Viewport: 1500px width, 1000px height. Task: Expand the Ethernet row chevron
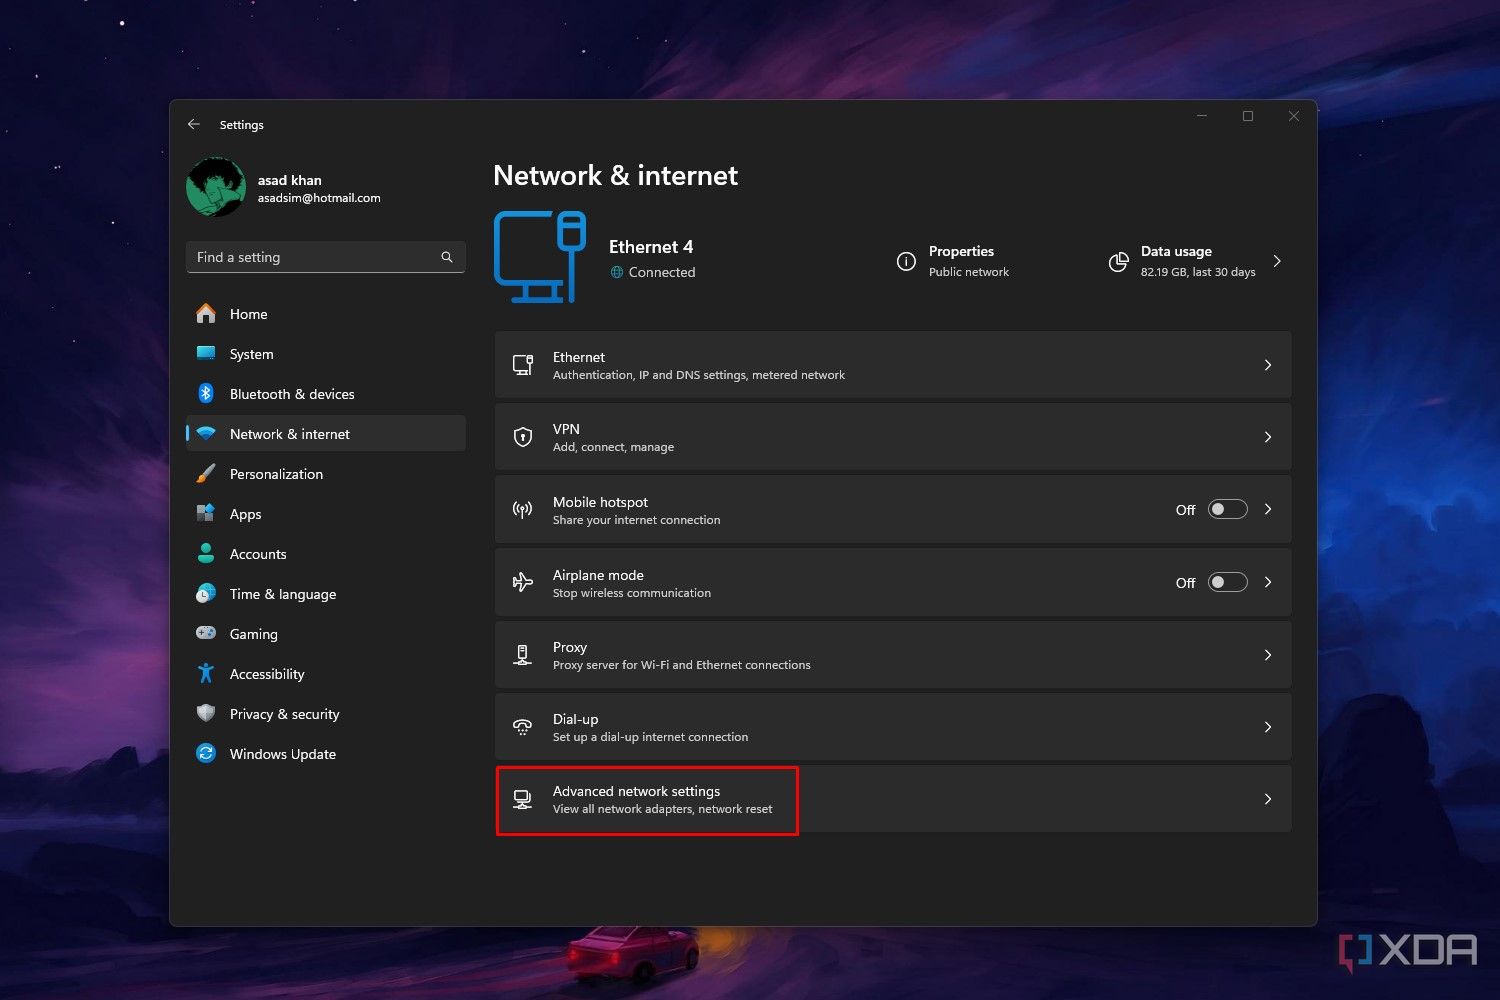pyautogui.click(x=1268, y=365)
